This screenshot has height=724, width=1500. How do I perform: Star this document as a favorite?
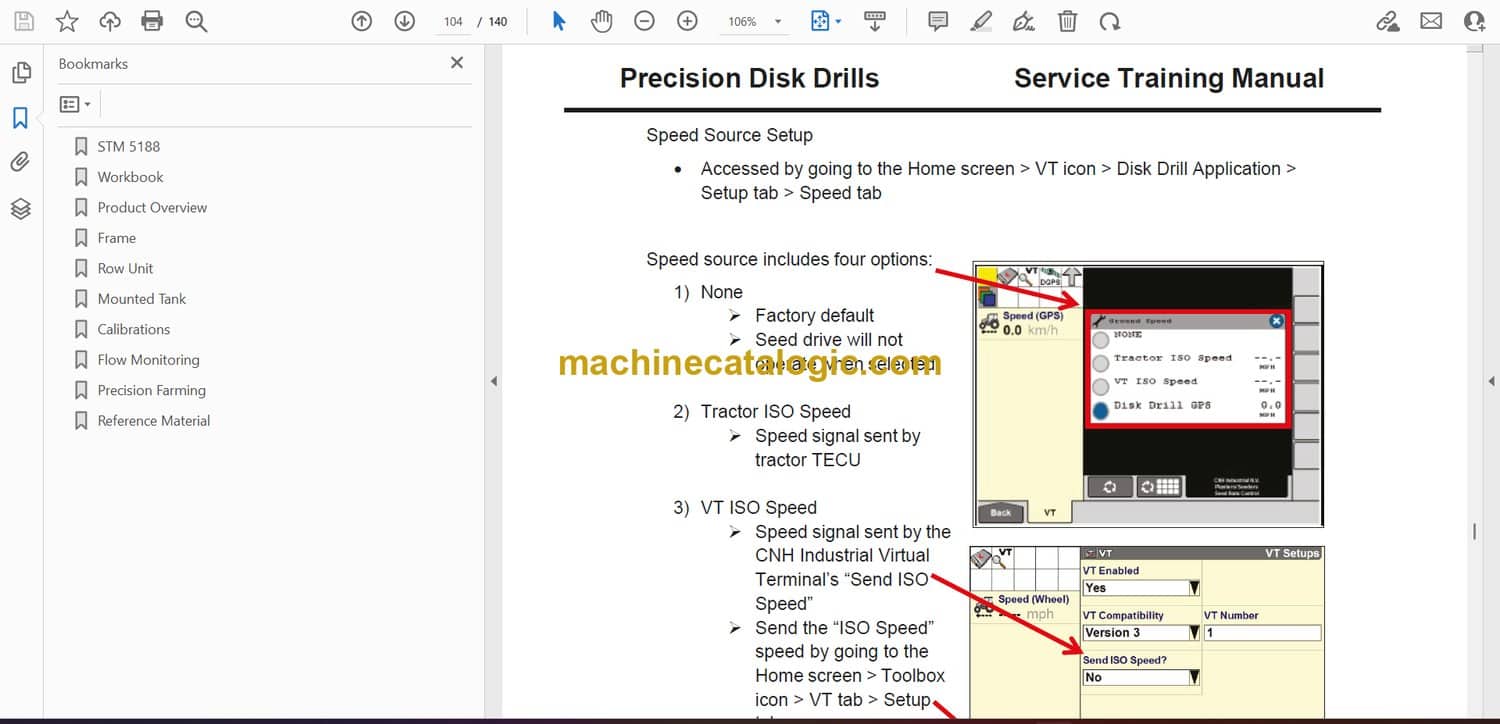(67, 21)
